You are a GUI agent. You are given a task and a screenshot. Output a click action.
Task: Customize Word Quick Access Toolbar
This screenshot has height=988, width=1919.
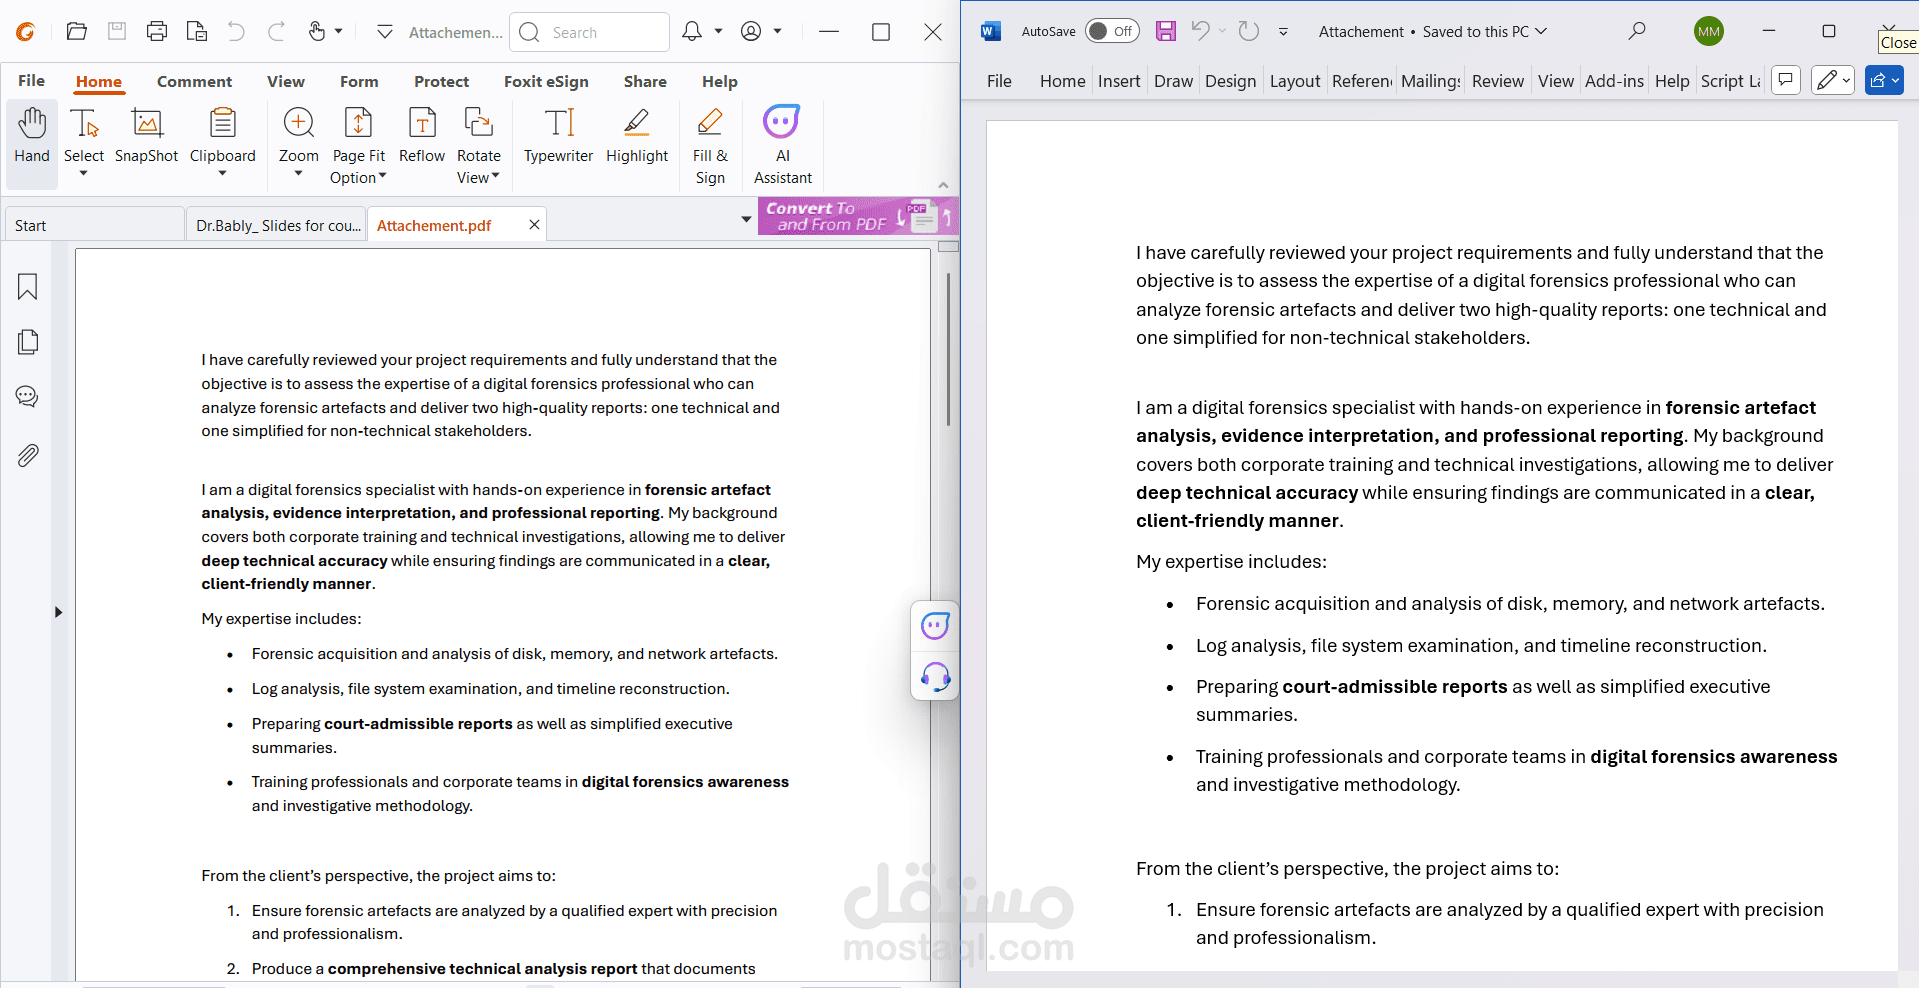(1283, 32)
